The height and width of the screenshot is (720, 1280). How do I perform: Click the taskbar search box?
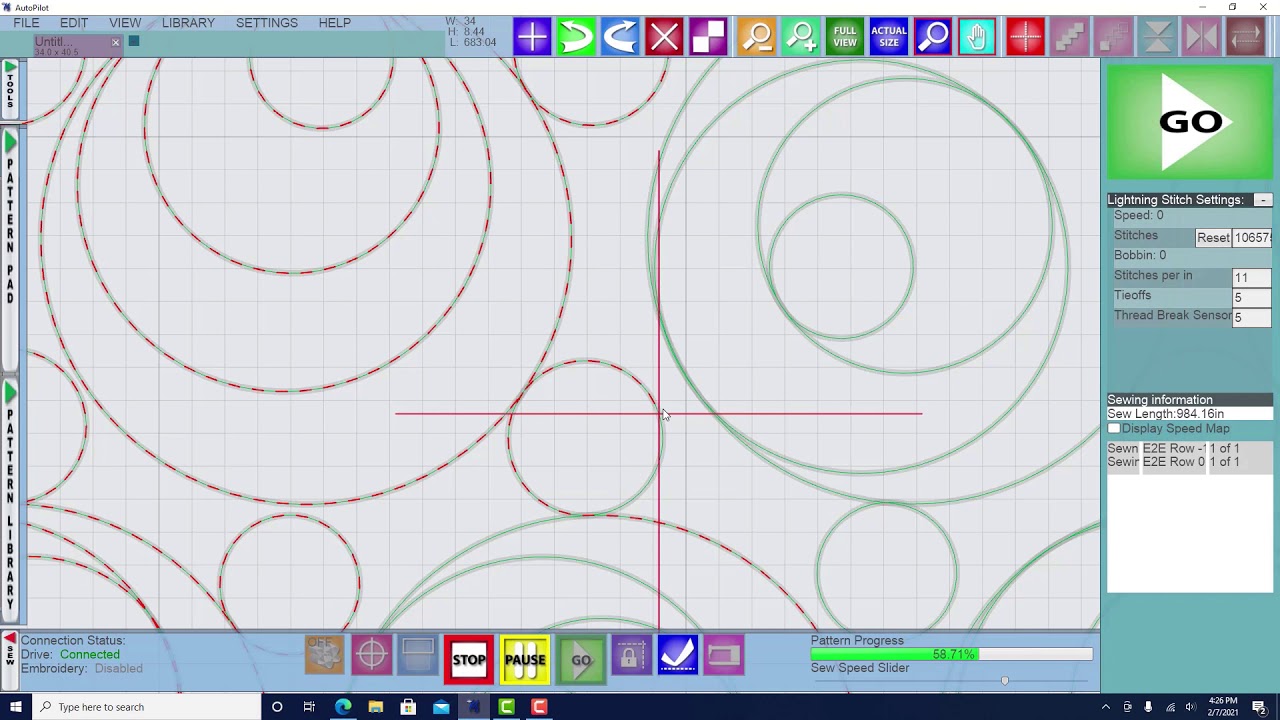click(146, 707)
